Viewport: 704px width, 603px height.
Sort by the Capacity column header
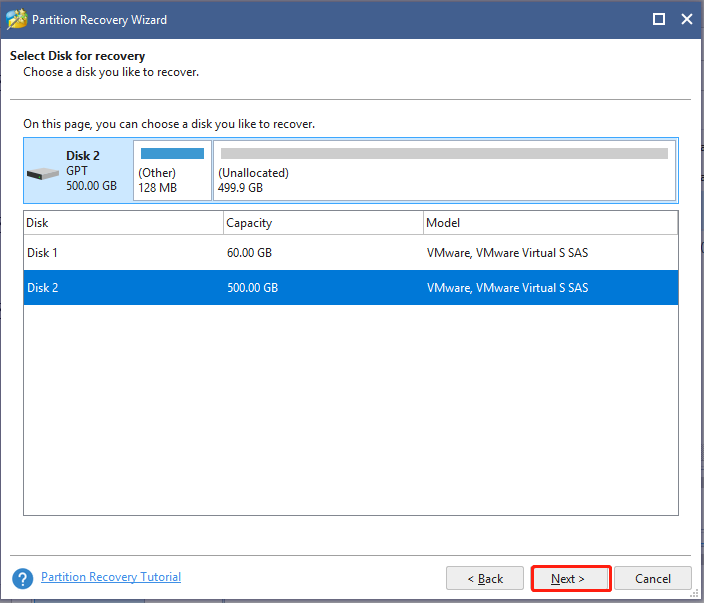(323, 223)
